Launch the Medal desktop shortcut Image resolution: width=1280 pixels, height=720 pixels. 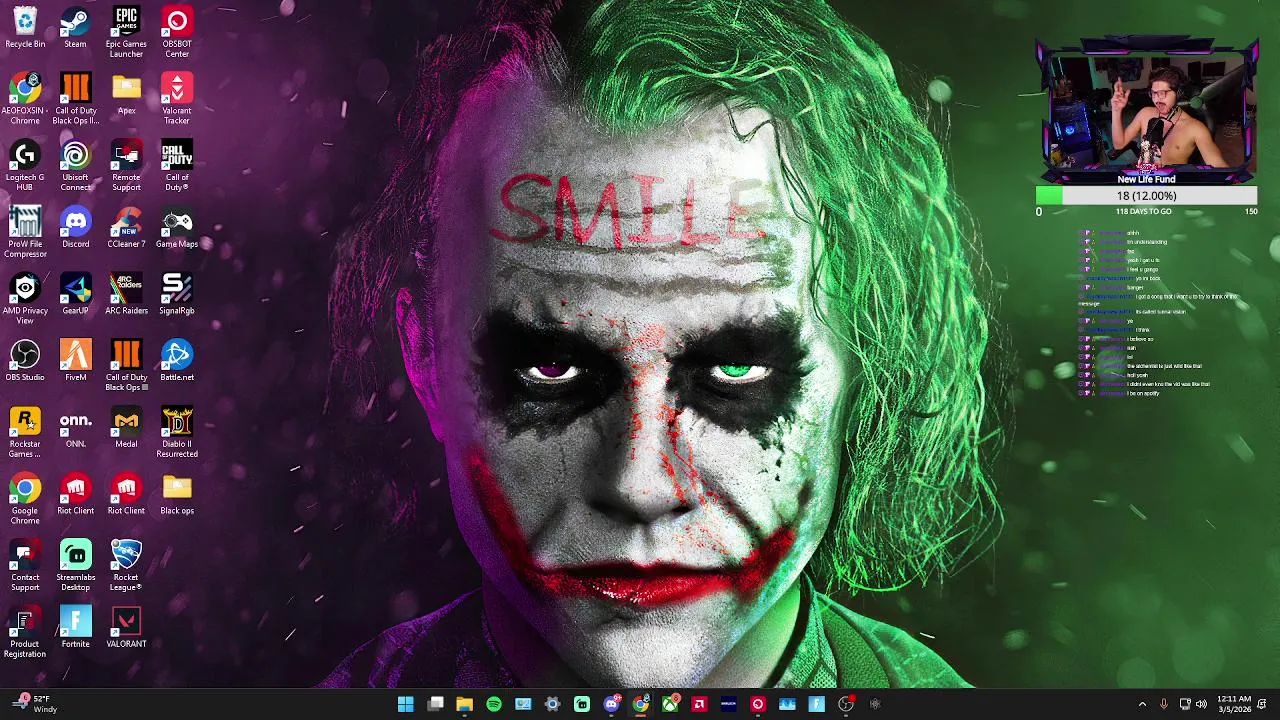pyautogui.click(x=126, y=428)
